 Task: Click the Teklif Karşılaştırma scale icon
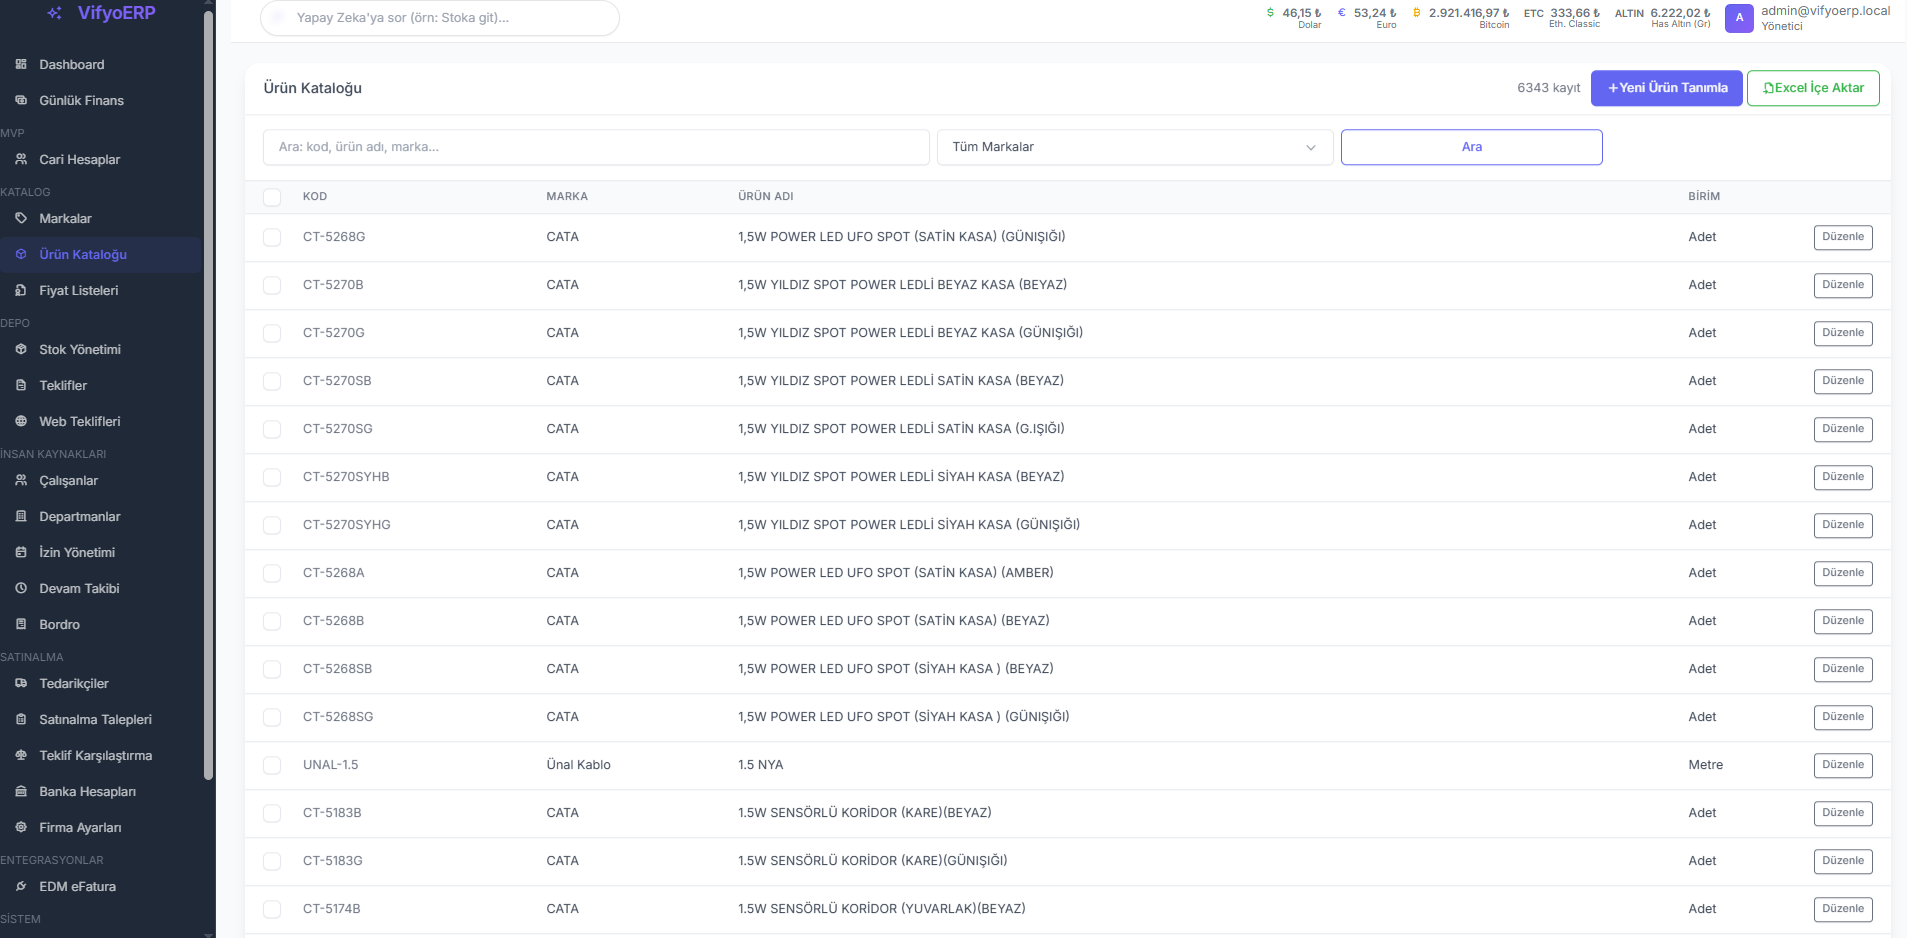click(x=21, y=755)
